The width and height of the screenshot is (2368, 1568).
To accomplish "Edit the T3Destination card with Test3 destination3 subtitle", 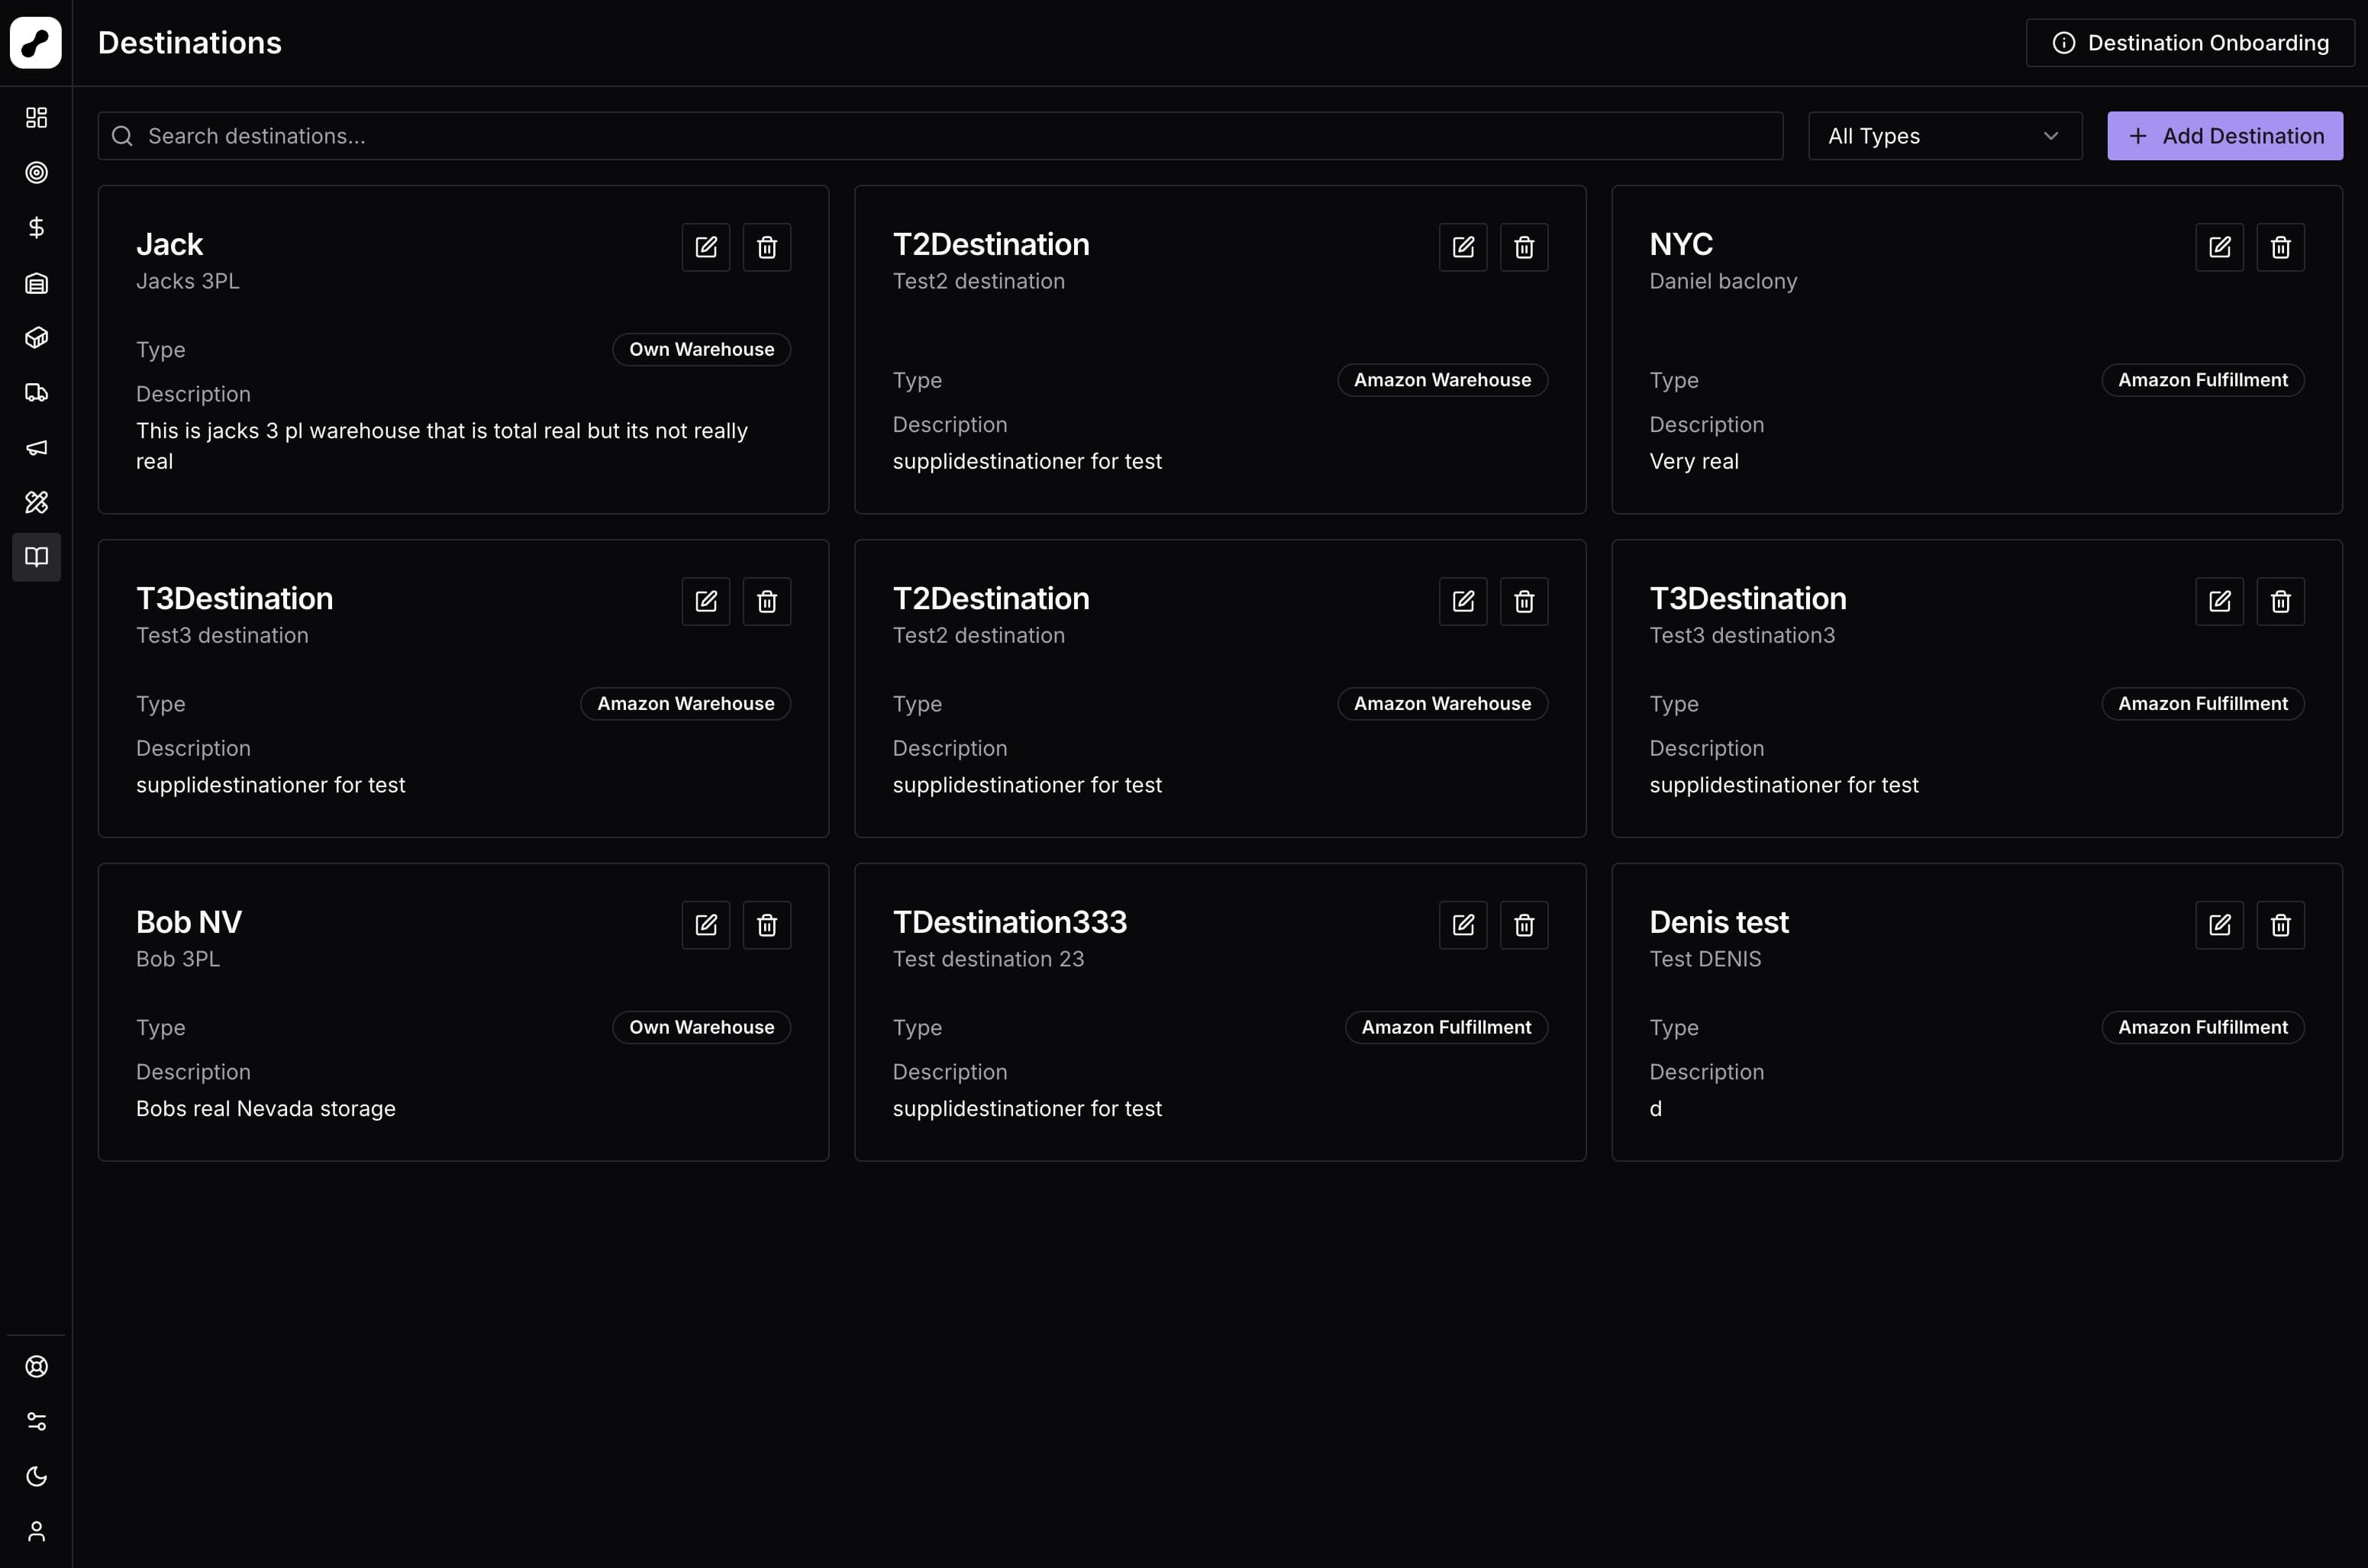I will (2219, 601).
